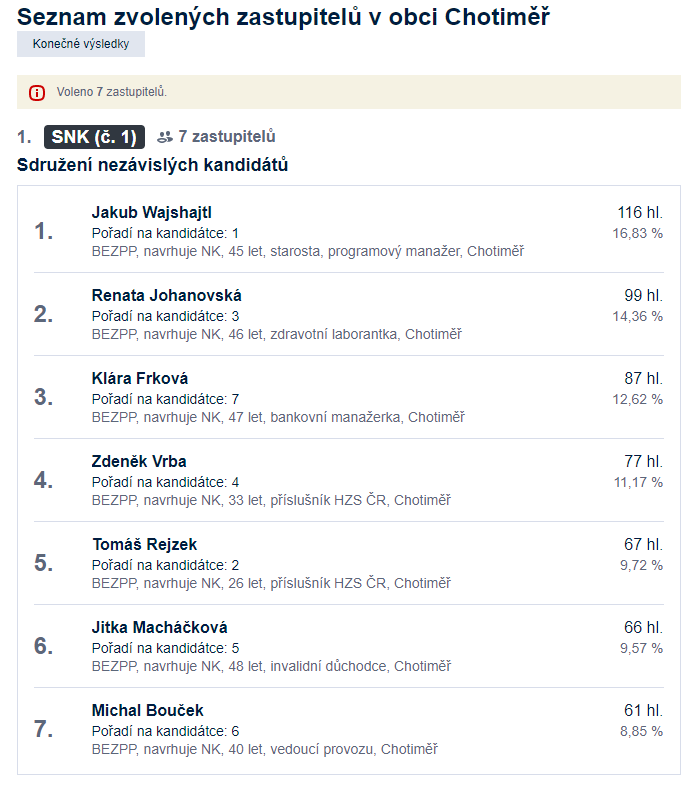This screenshot has width=694, height=793.
Task: Click Sdružení nezávislých kandidátů heading
Action: pos(153,165)
